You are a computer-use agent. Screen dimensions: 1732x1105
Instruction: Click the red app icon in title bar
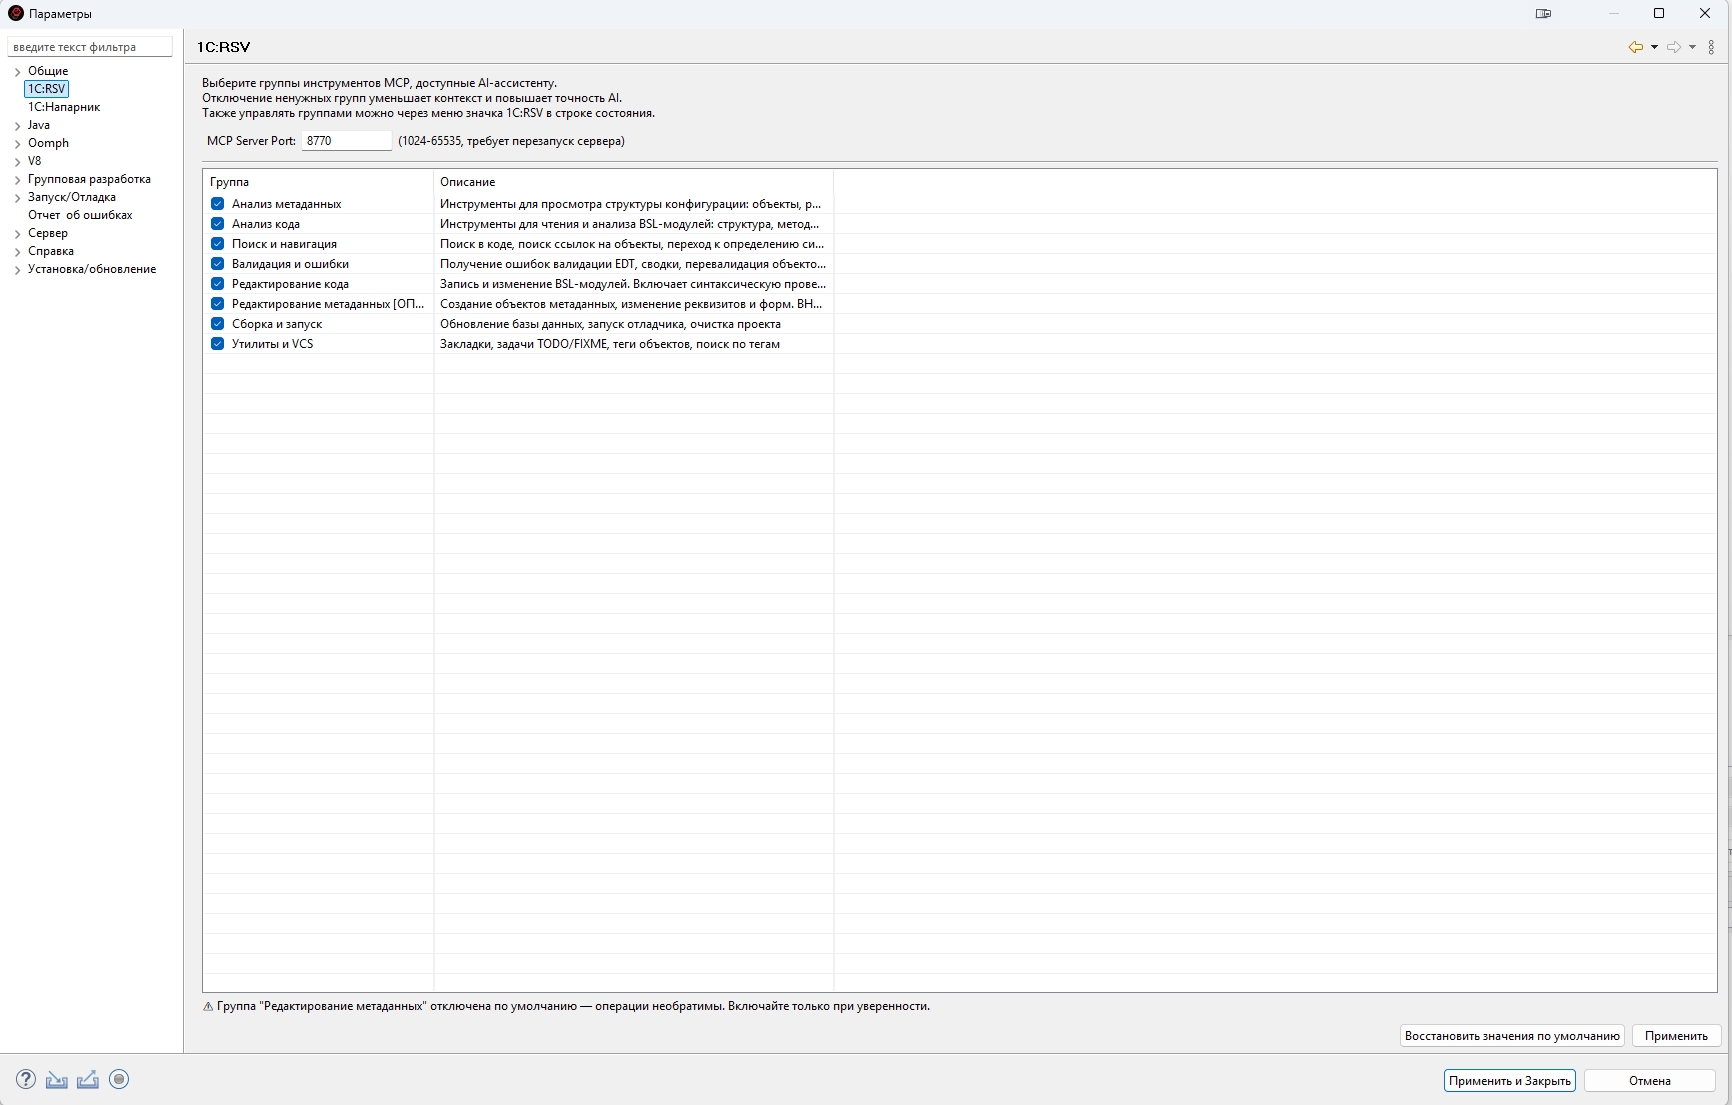15,14
